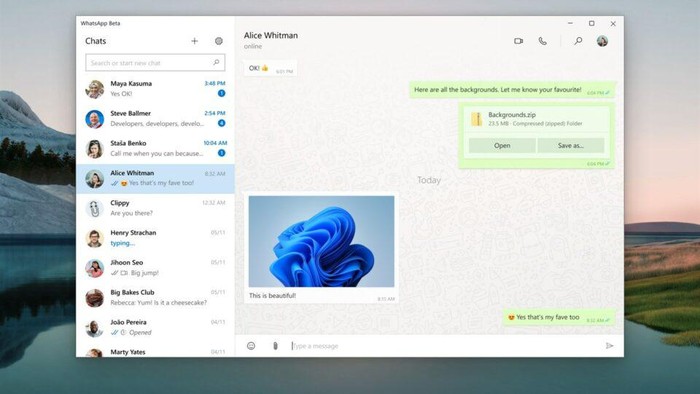
Task: Attach a file with paperclip icon
Action: point(275,346)
